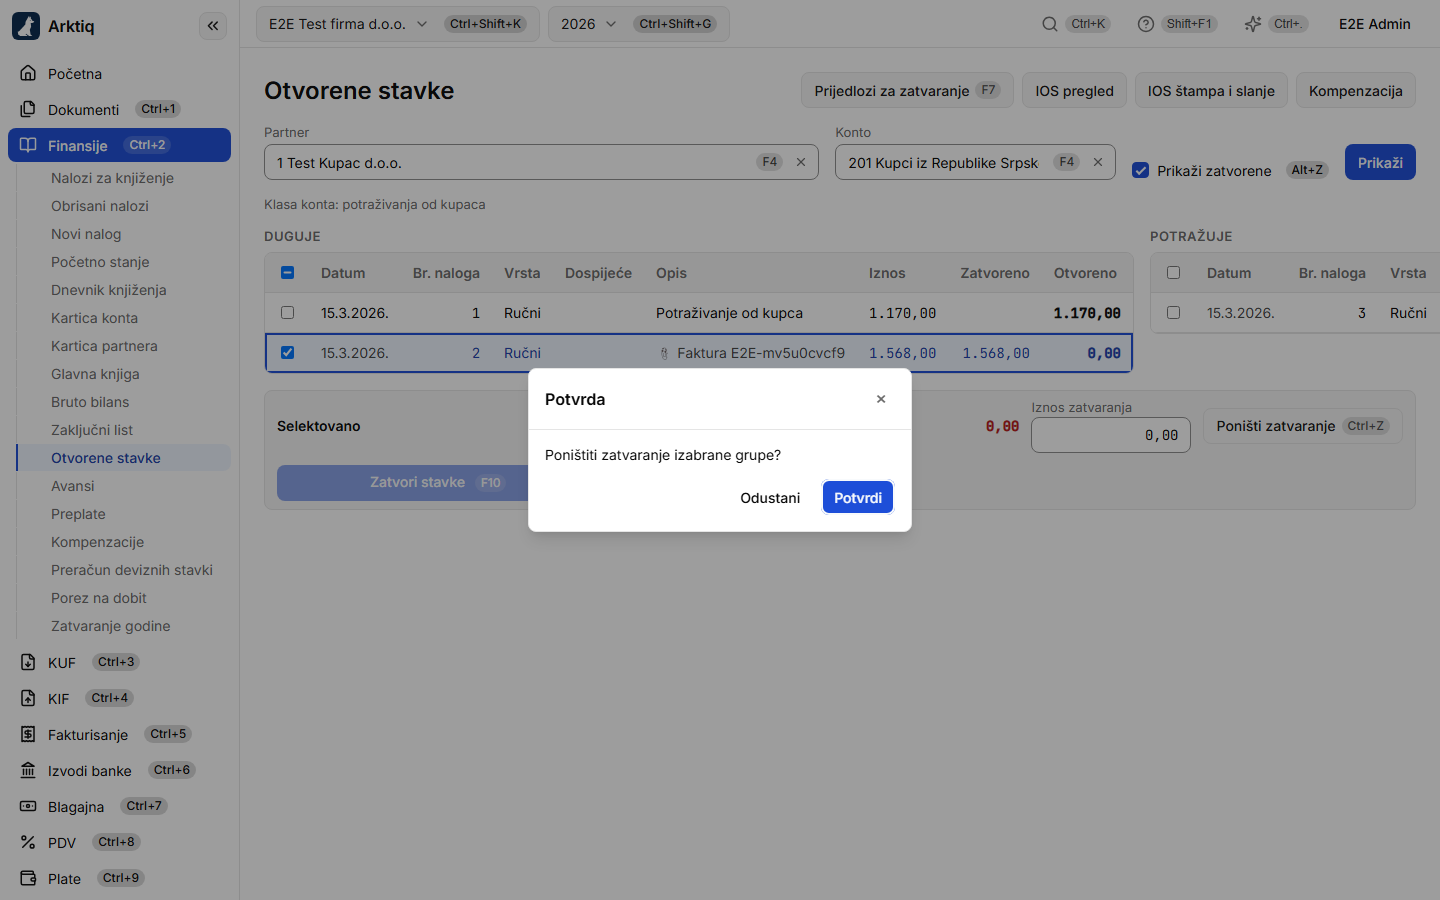Confirm with the Potvrdi button
This screenshot has width=1440, height=900.
pos(858,498)
